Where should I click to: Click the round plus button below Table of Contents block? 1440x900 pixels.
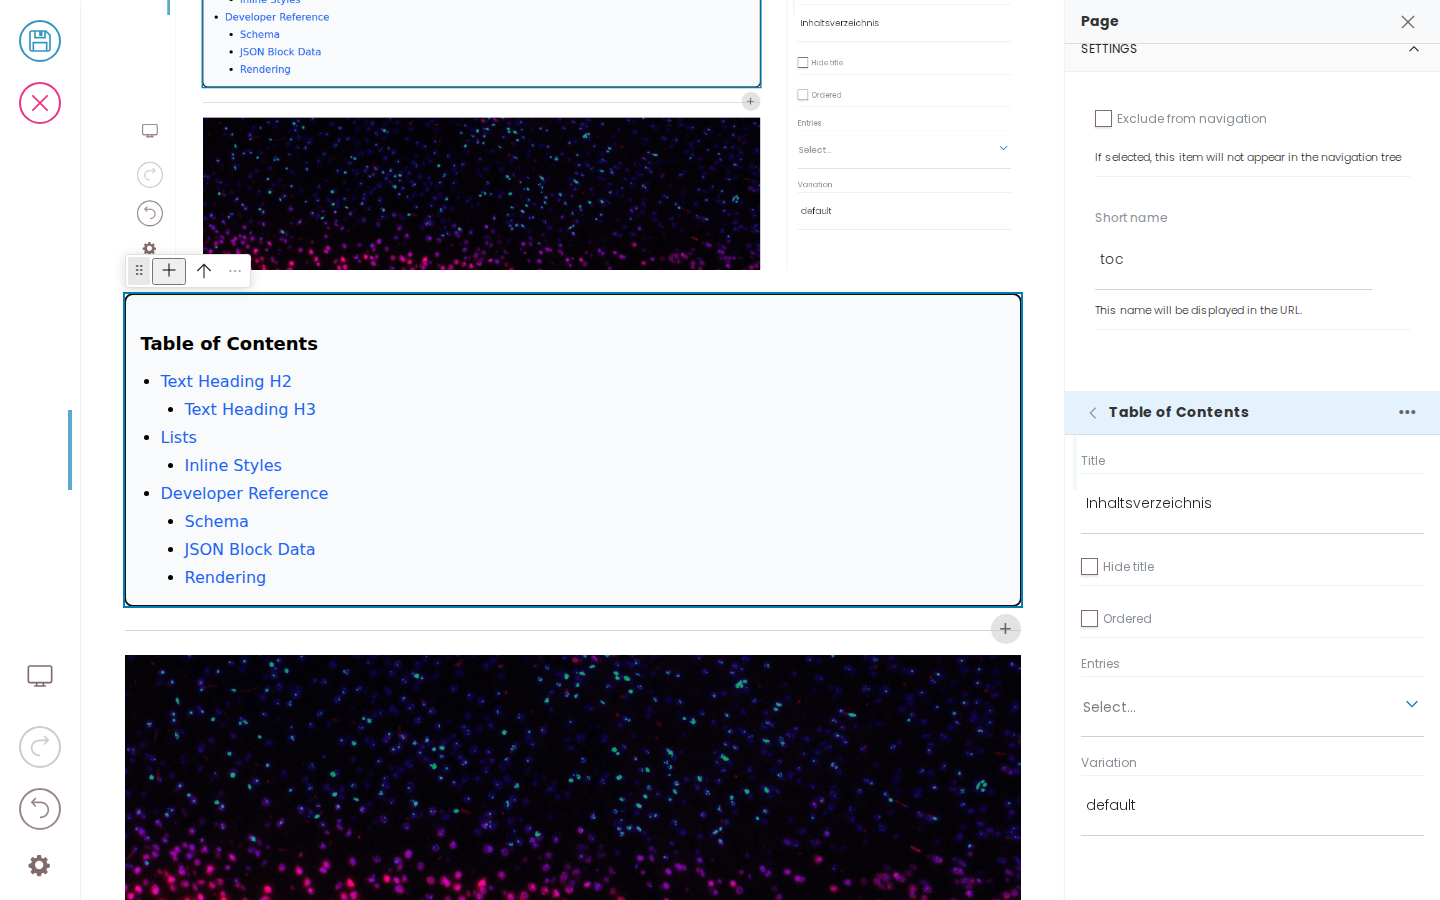[1005, 629]
